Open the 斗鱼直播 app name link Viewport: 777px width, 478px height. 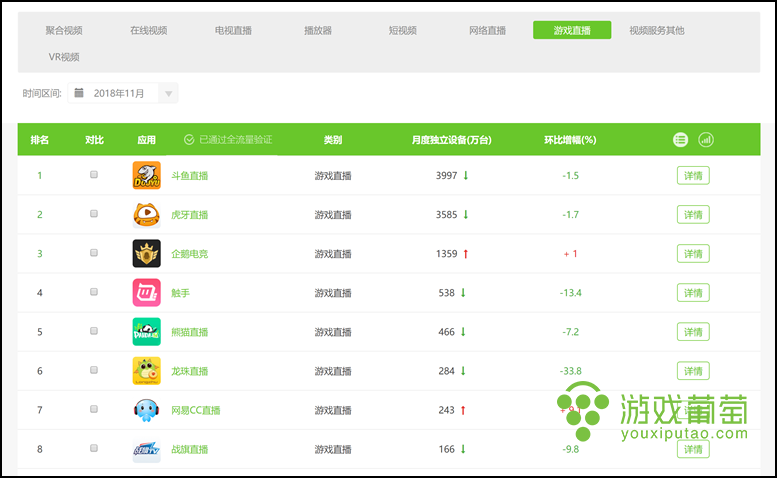point(189,176)
